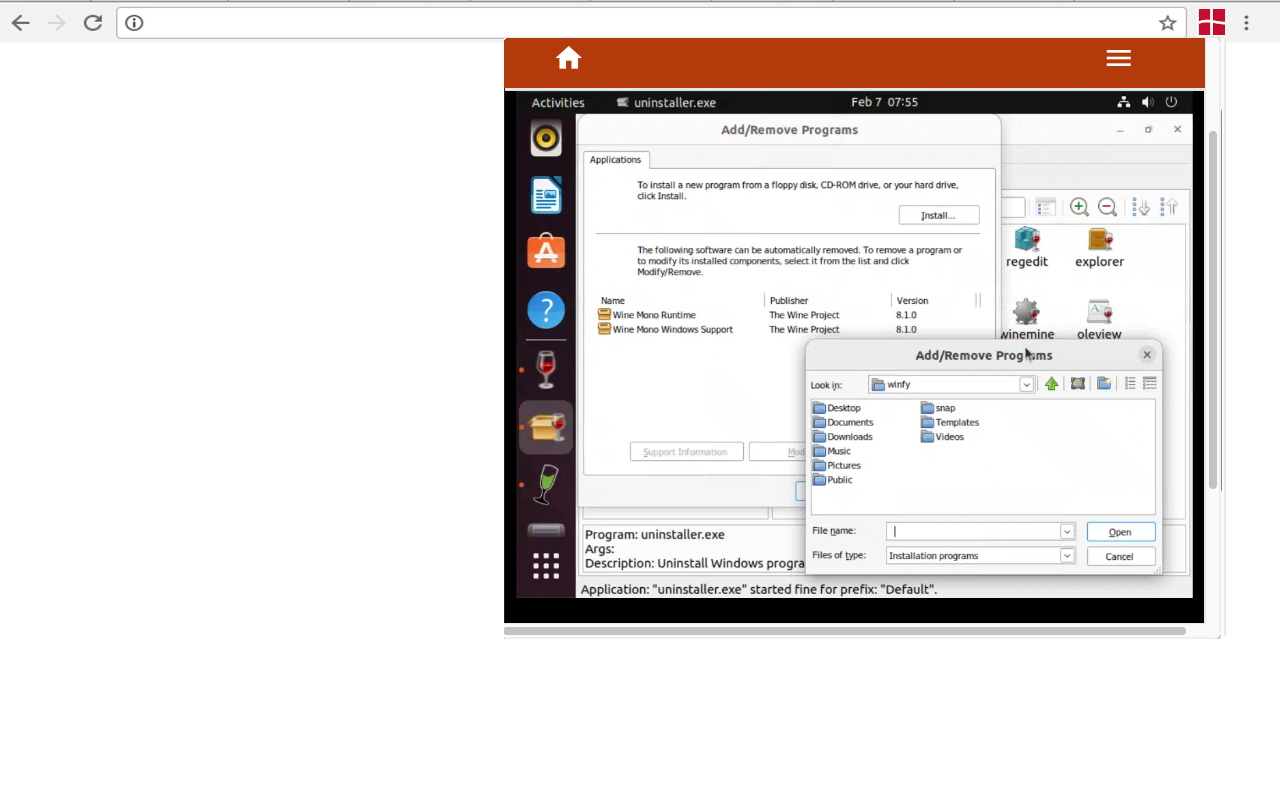Click the browser bookmark star icon
Image resolution: width=1280 pixels, height=800 pixels.
click(x=1167, y=23)
